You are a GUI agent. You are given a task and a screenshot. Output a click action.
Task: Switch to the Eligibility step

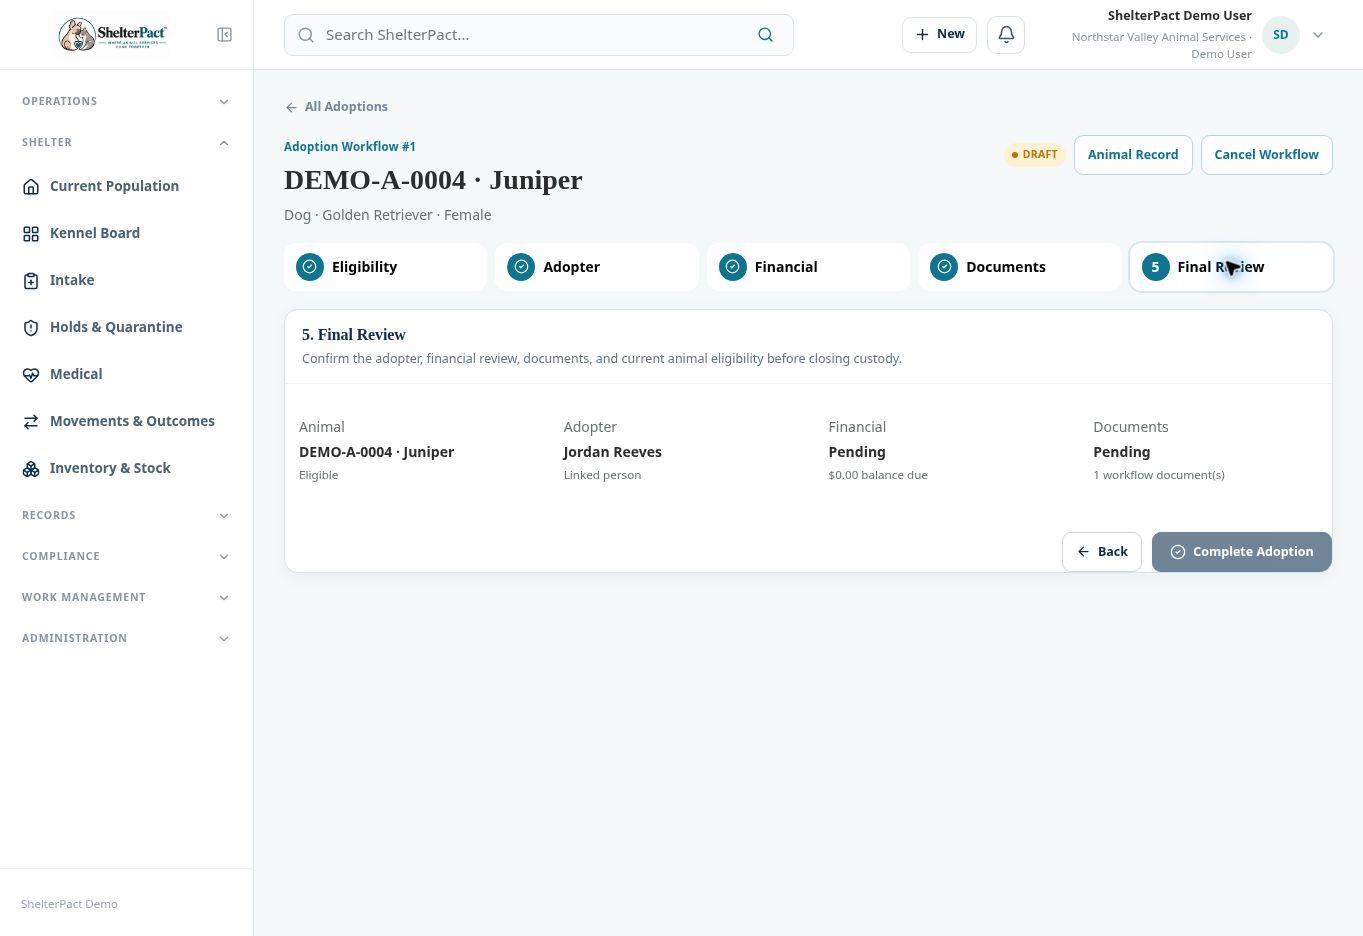pos(385,267)
